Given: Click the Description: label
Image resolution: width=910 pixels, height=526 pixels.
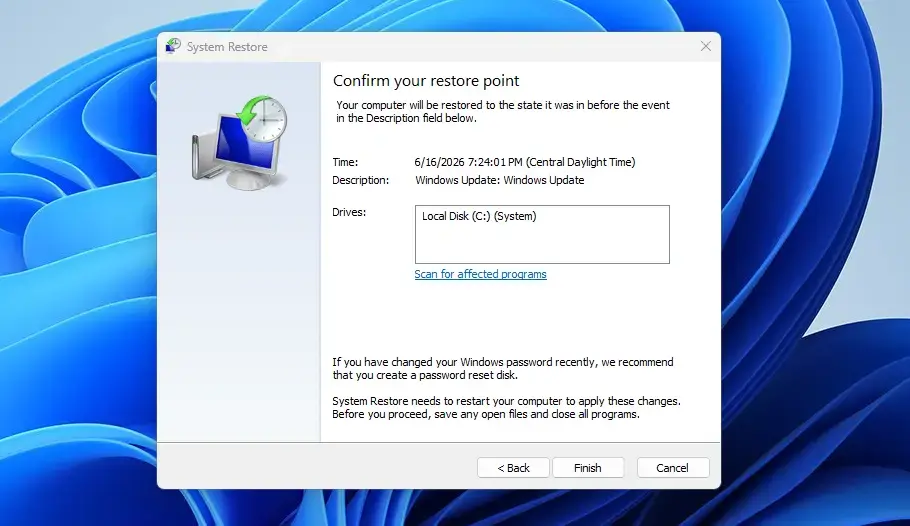Looking at the screenshot, I should click(x=360, y=181).
